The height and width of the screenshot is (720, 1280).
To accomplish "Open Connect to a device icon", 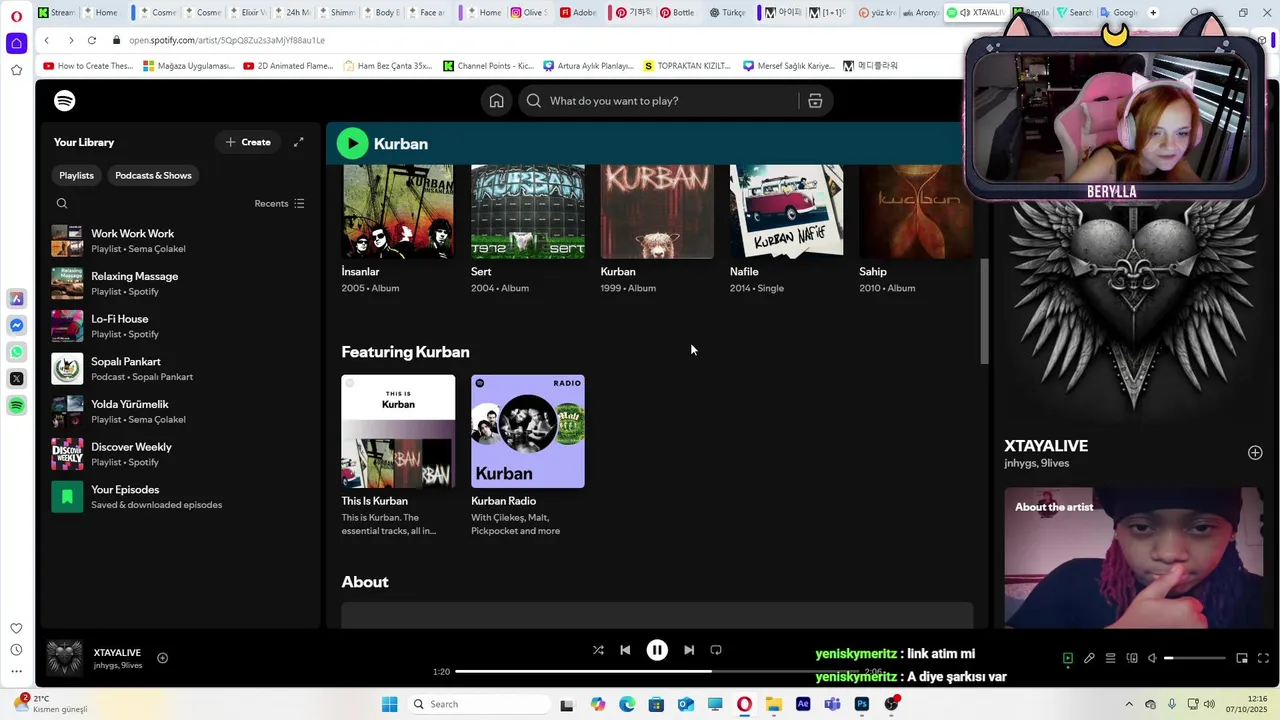I will click(1132, 658).
